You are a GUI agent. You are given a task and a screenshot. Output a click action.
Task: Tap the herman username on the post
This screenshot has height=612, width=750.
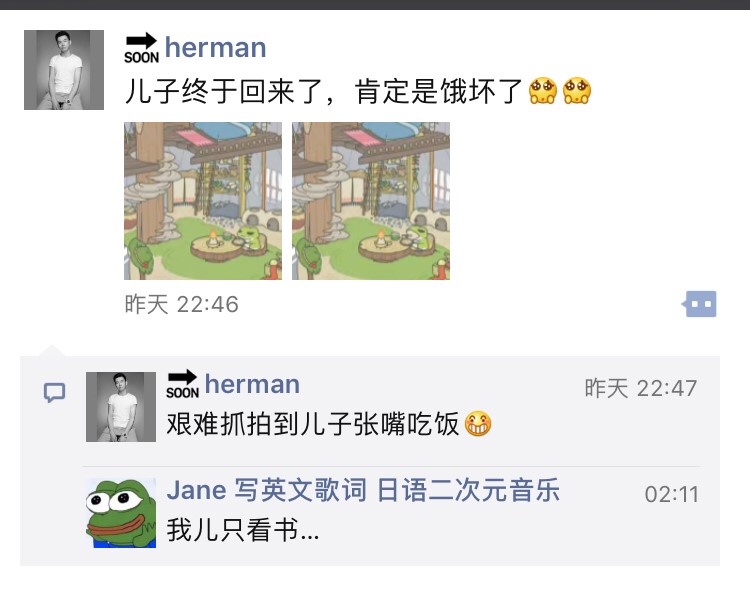215,48
